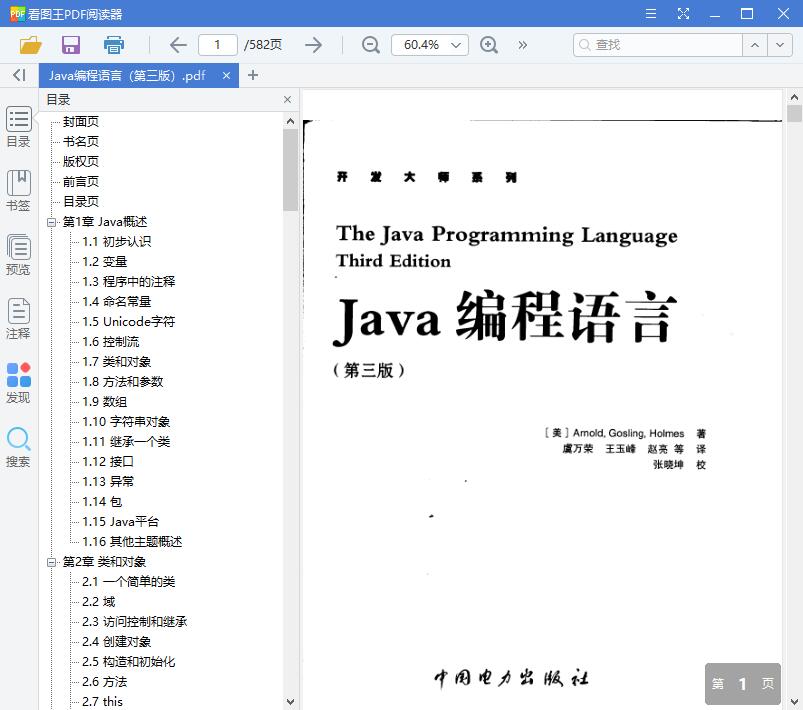The width and height of the screenshot is (803, 710).
Task: Open section 2.1 一个简单的类
Action: 129,582
